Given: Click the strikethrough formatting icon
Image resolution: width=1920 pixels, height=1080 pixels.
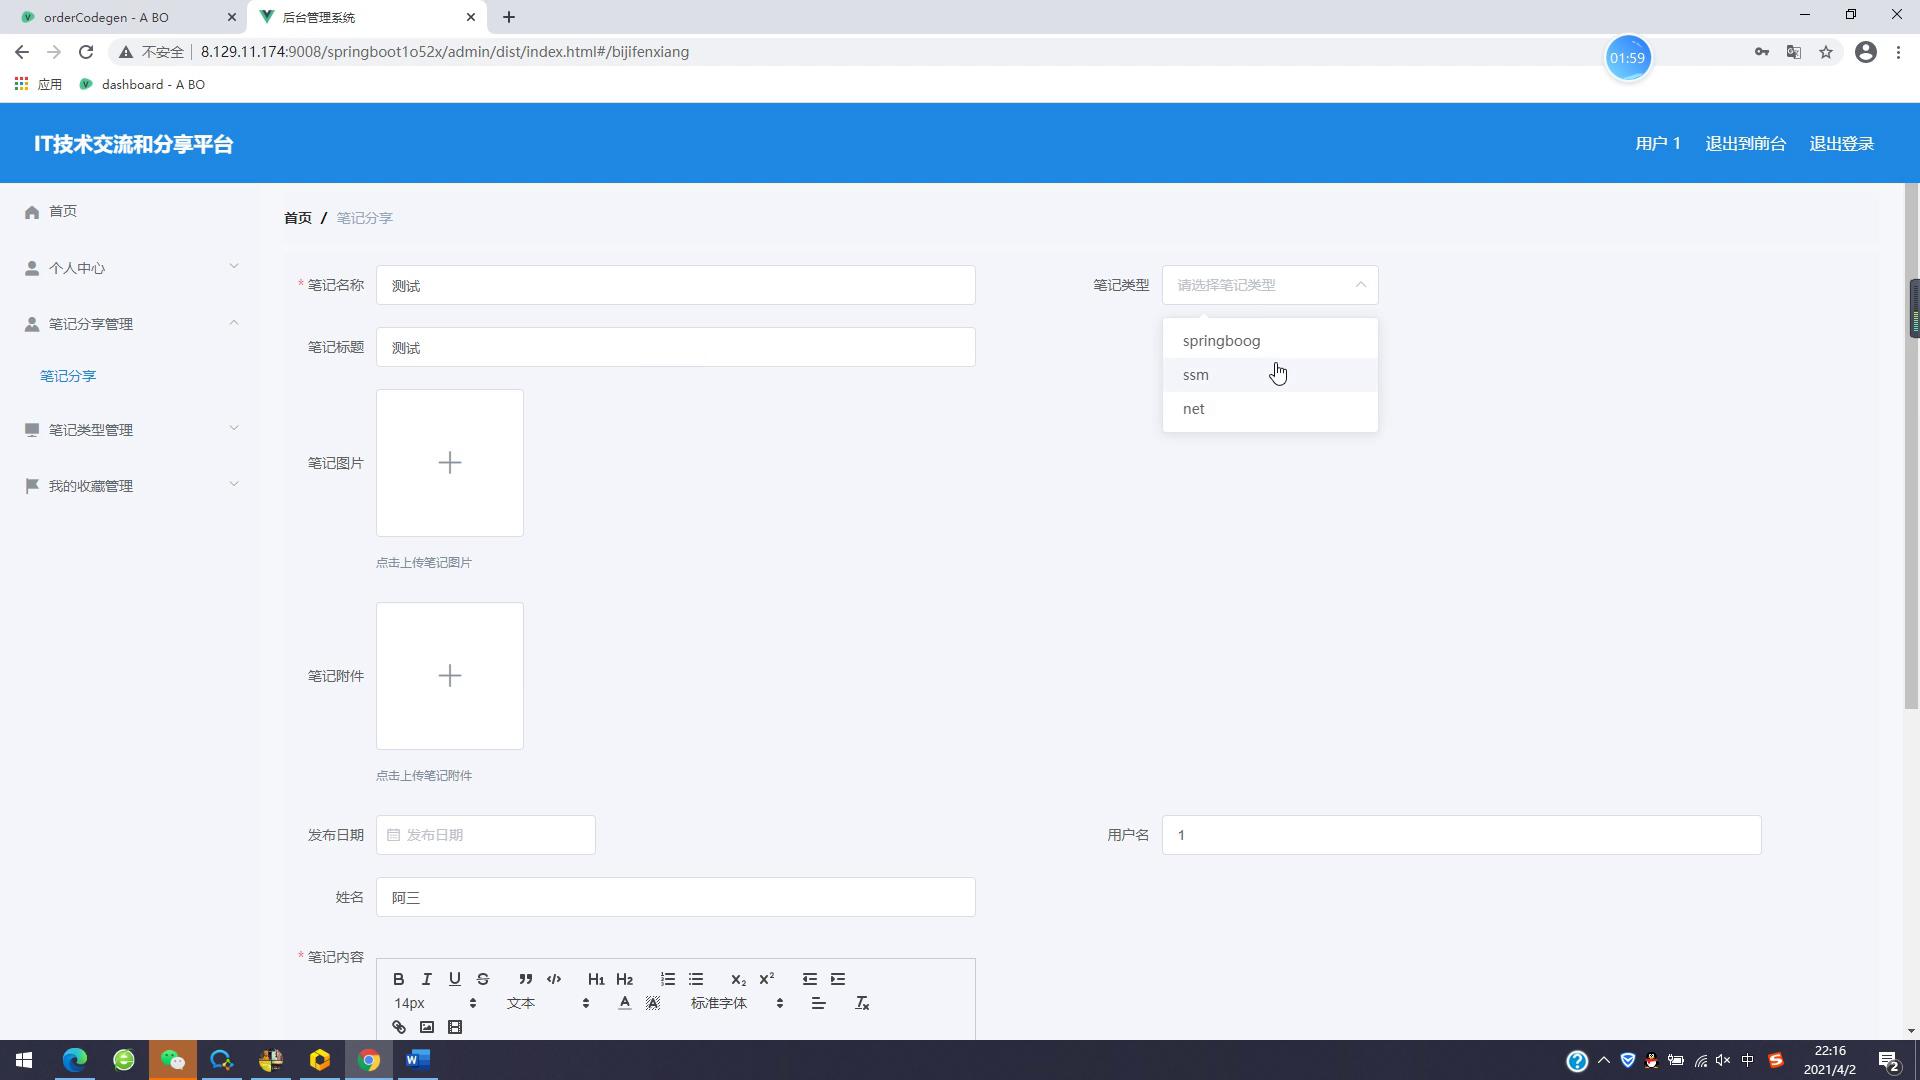Looking at the screenshot, I should (483, 979).
